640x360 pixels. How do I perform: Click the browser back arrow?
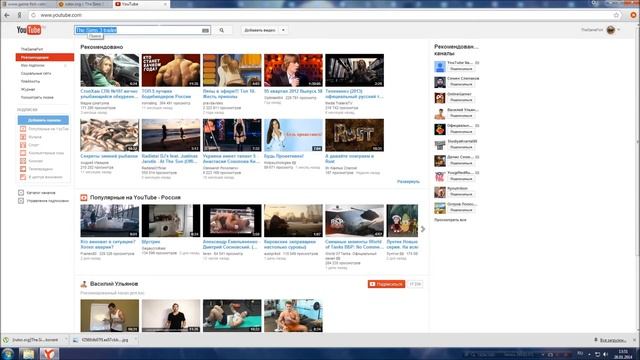coord(7,15)
